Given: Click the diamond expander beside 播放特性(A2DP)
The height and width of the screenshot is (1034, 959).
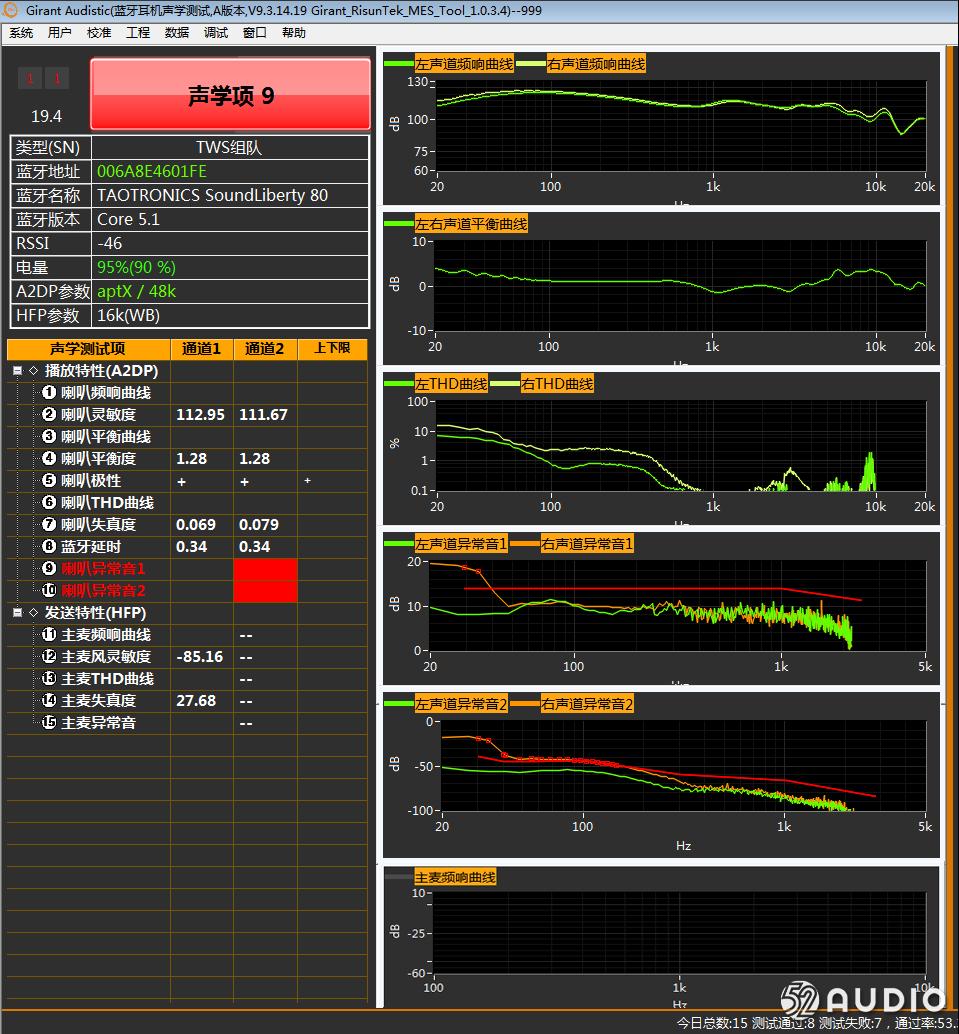Looking at the screenshot, I should click(x=34, y=370).
